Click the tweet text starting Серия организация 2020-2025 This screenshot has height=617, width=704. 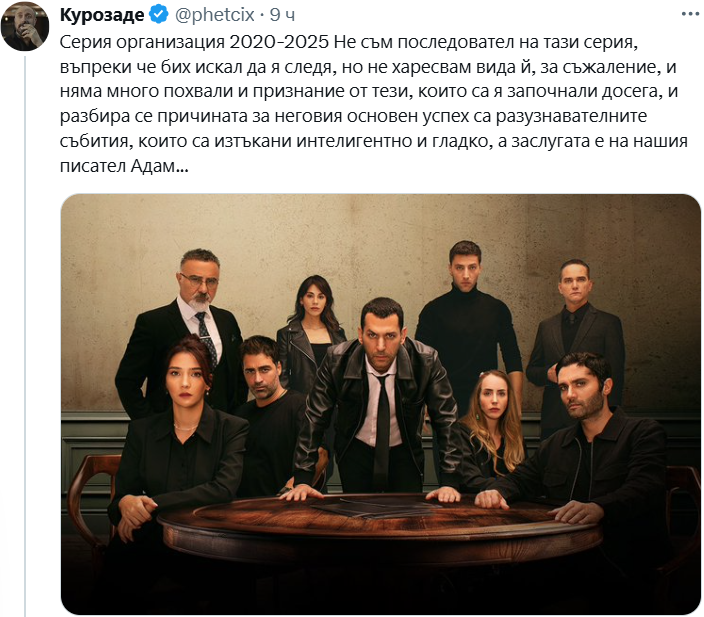374,104
